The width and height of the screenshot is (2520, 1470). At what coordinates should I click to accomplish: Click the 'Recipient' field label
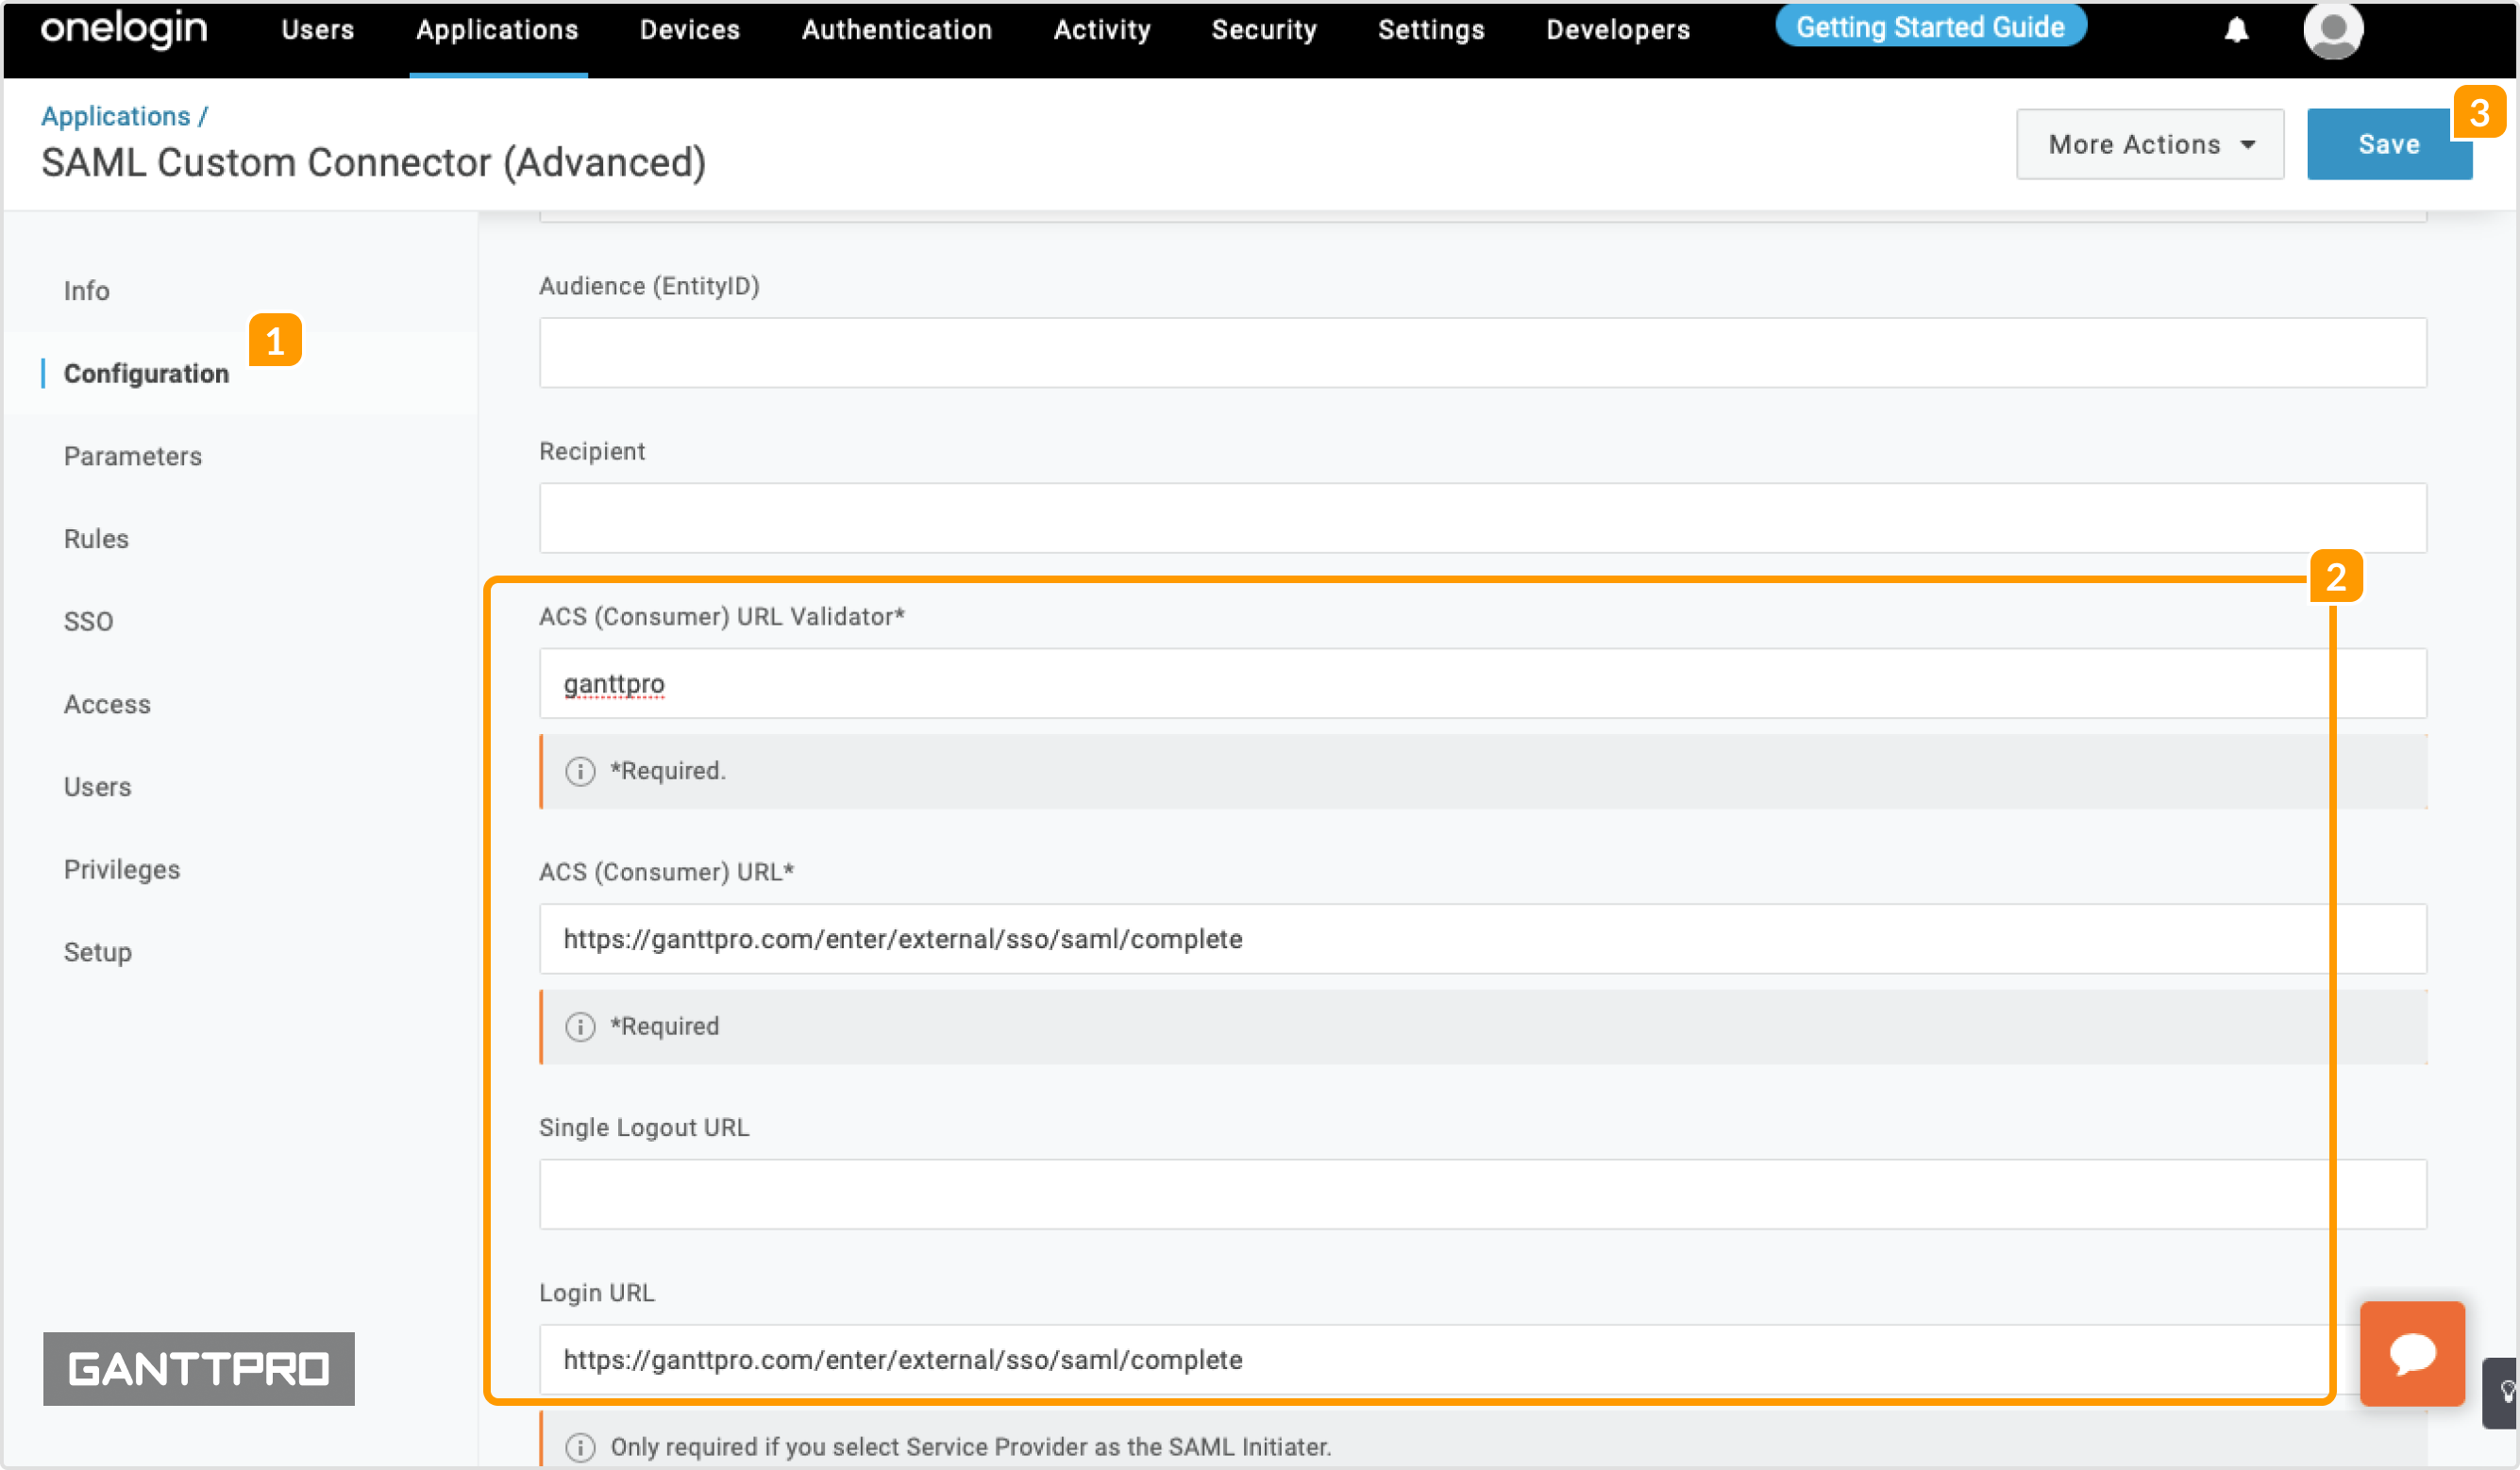click(x=592, y=451)
